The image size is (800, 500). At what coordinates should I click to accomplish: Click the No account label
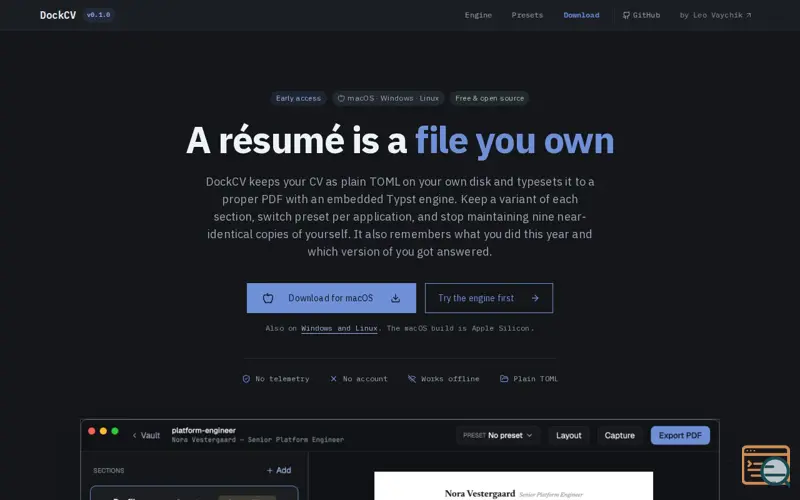click(x=365, y=379)
